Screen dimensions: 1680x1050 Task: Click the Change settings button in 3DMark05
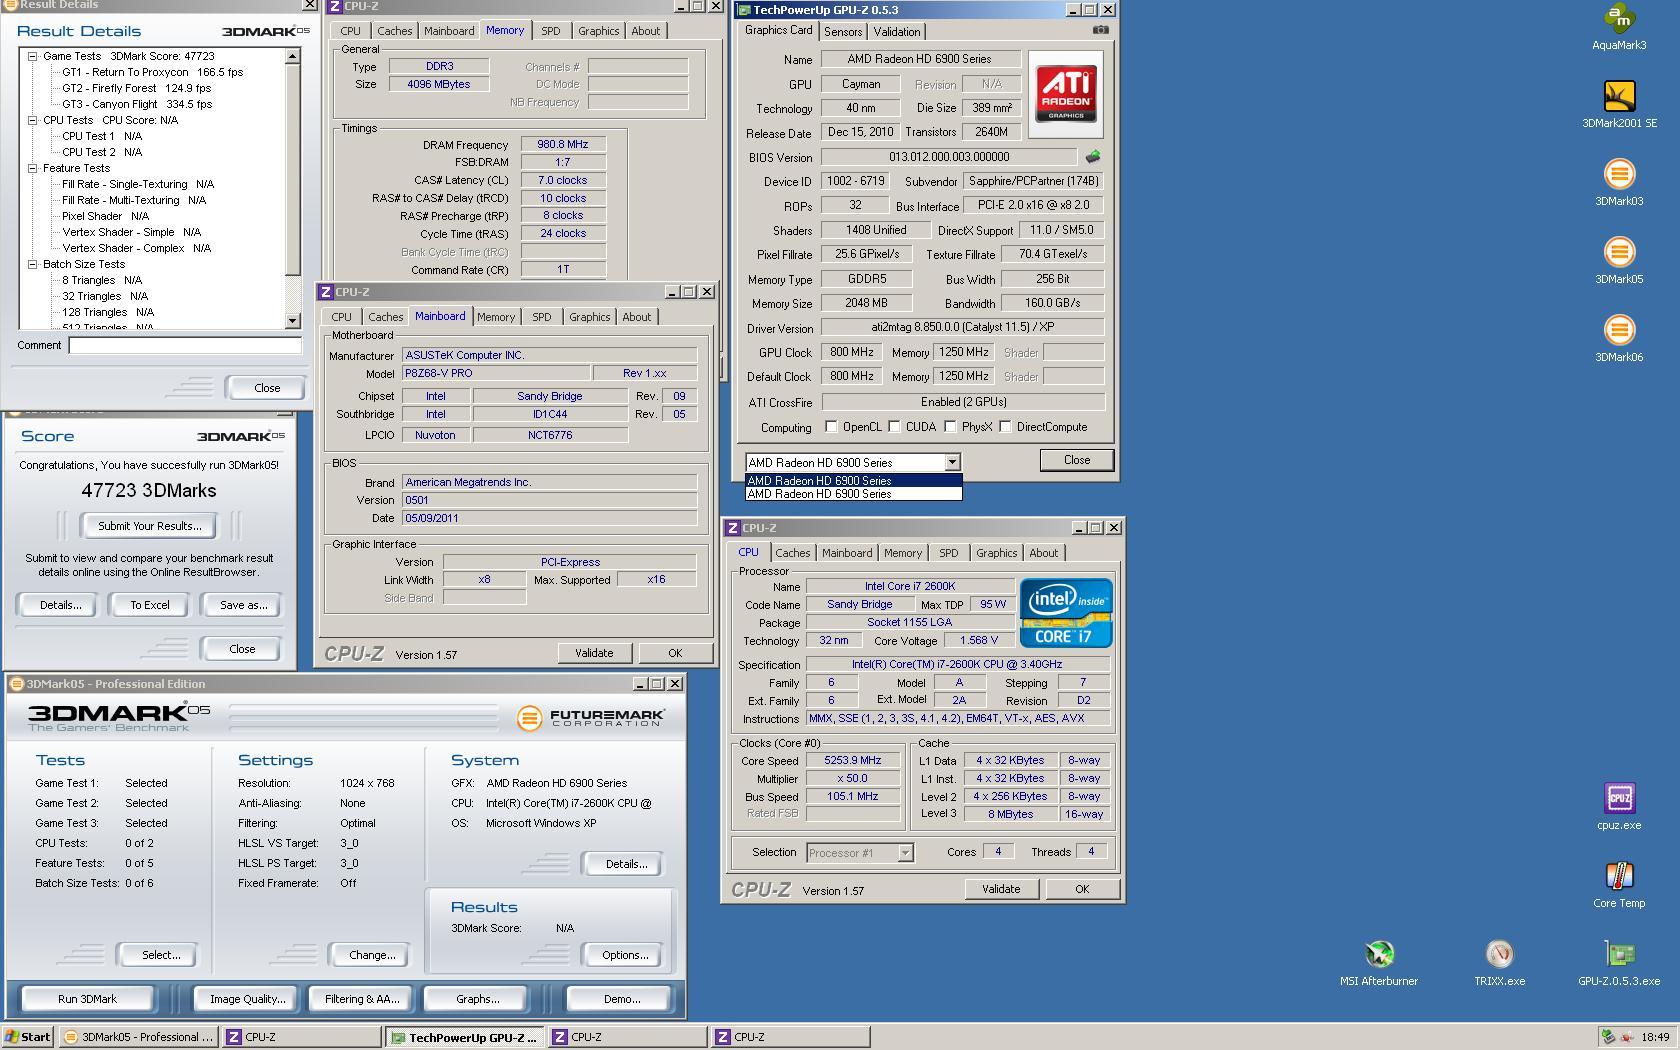coord(372,955)
